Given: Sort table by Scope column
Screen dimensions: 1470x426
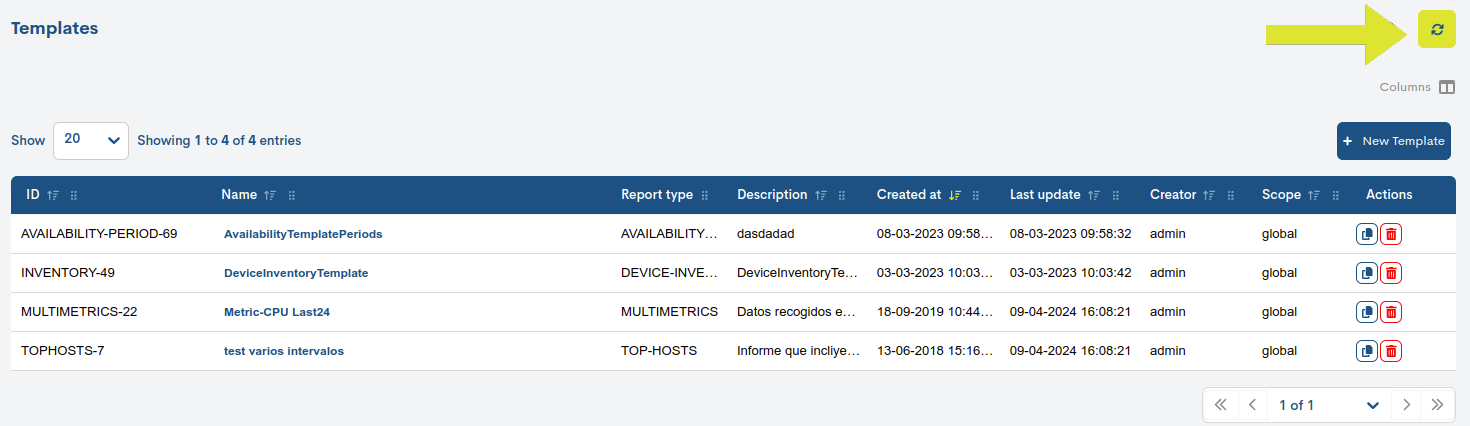Looking at the screenshot, I should pyautogui.click(x=1314, y=195).
